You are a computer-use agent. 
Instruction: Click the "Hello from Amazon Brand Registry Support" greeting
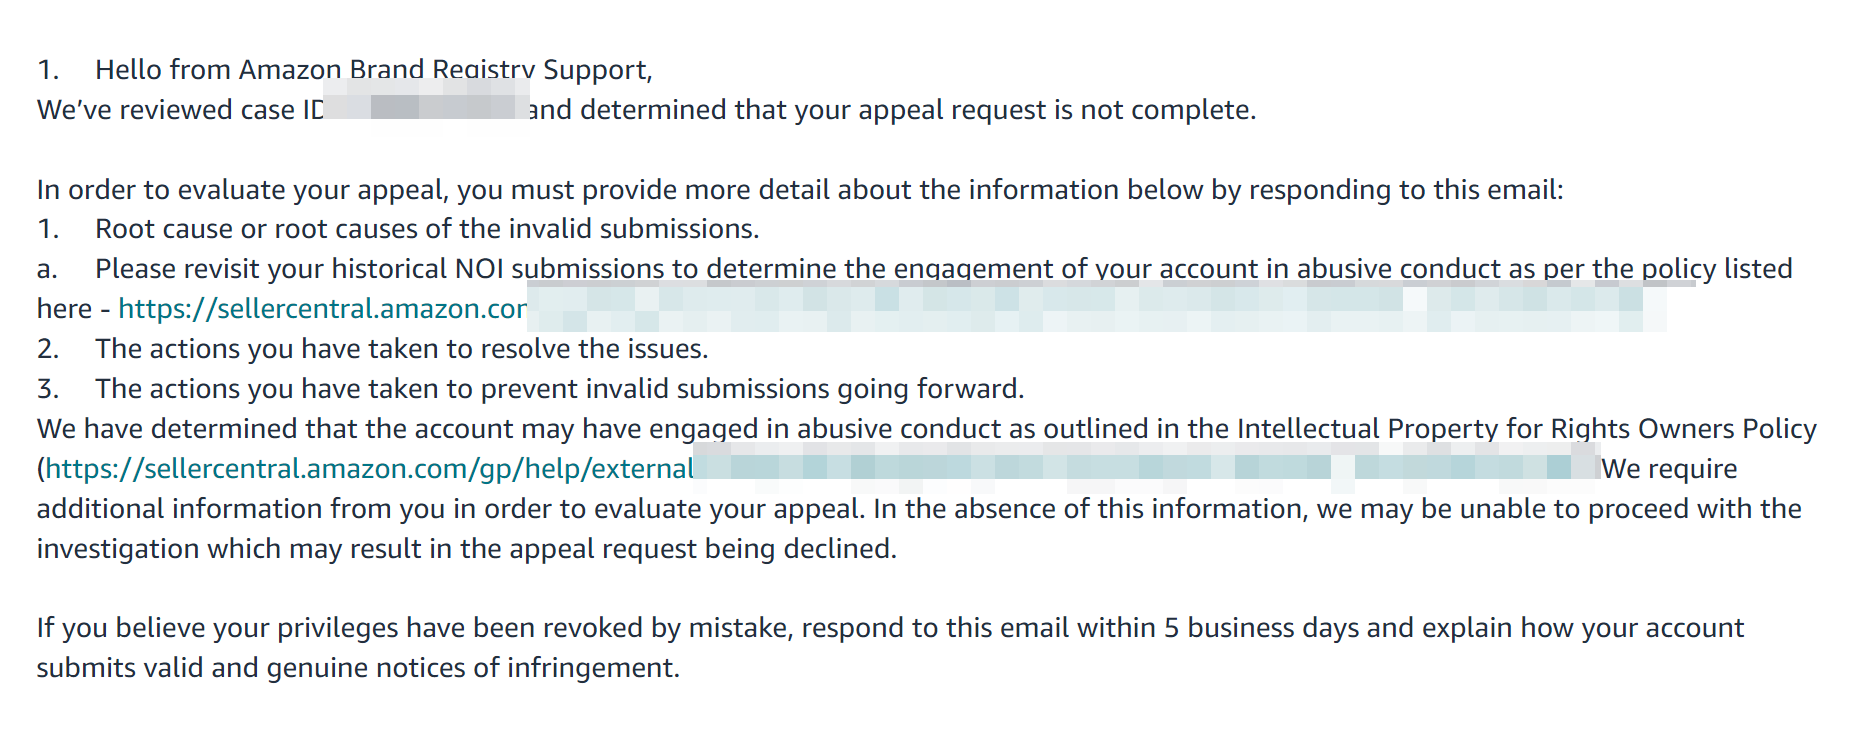[x=373, y=70]
